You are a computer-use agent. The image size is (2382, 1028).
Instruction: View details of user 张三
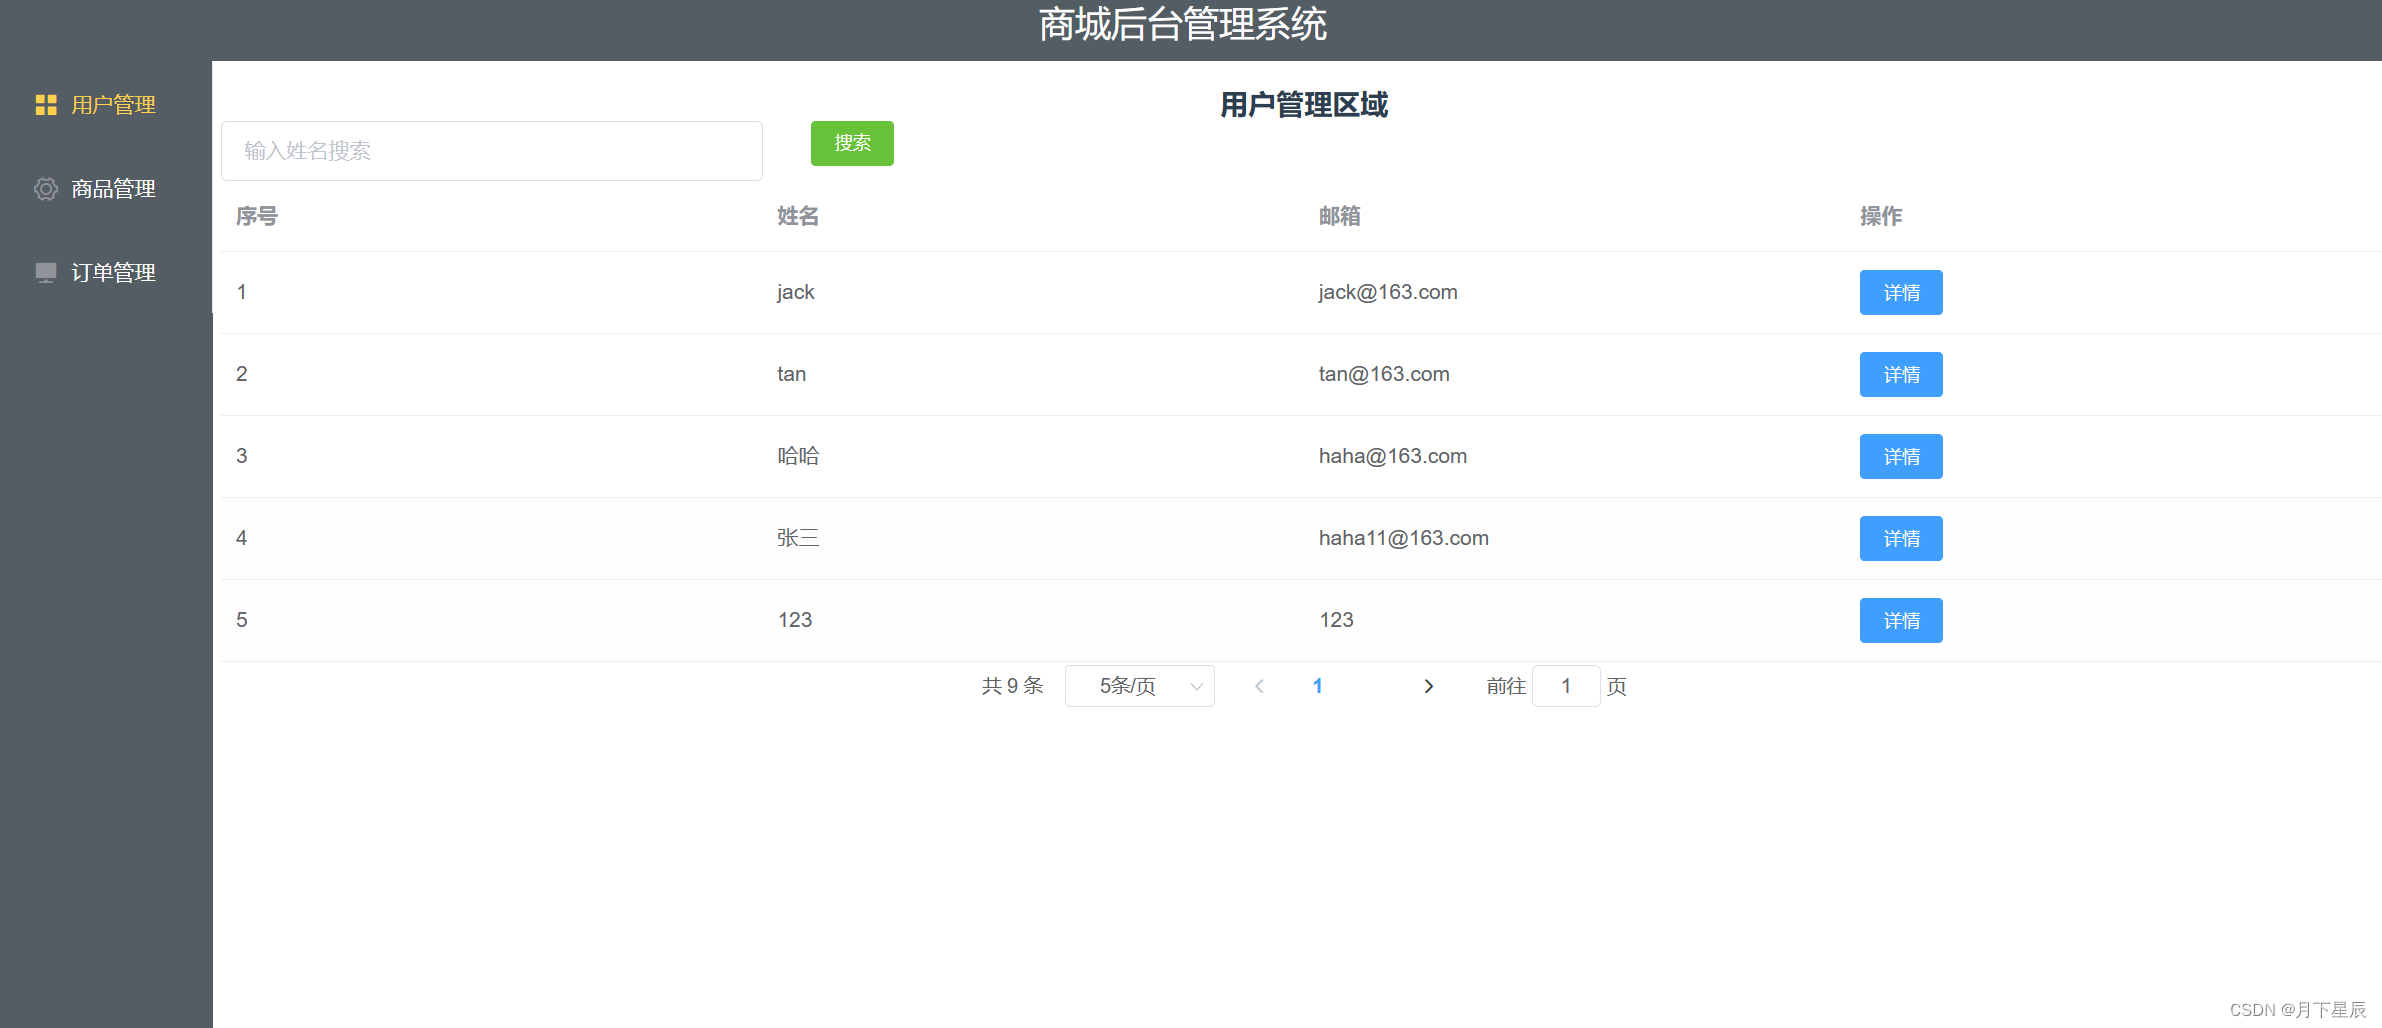click(1900, 538)
